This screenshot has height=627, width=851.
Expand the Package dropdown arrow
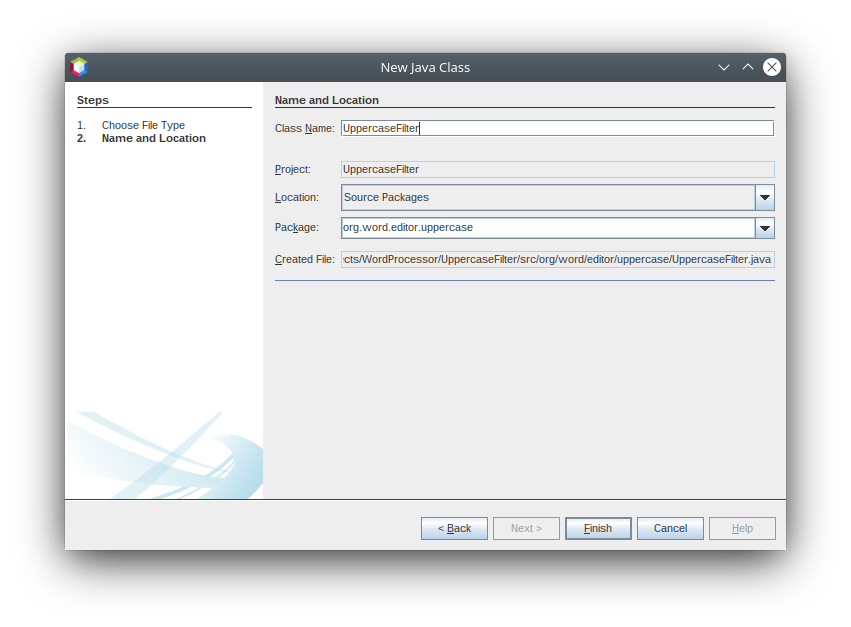(764, 228)
